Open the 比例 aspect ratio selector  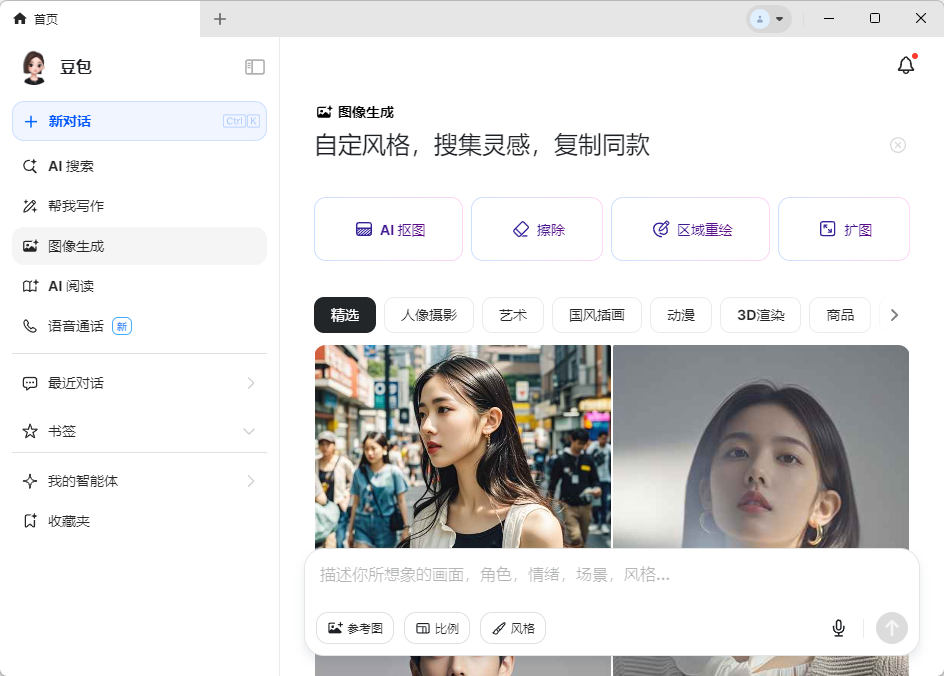pyautogui.click(x=437, y=628)
